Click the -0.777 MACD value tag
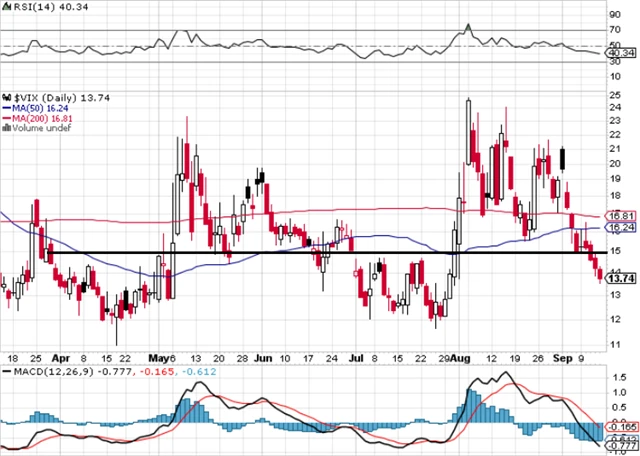Screen dimensions: 640x456 pos(622,444)
